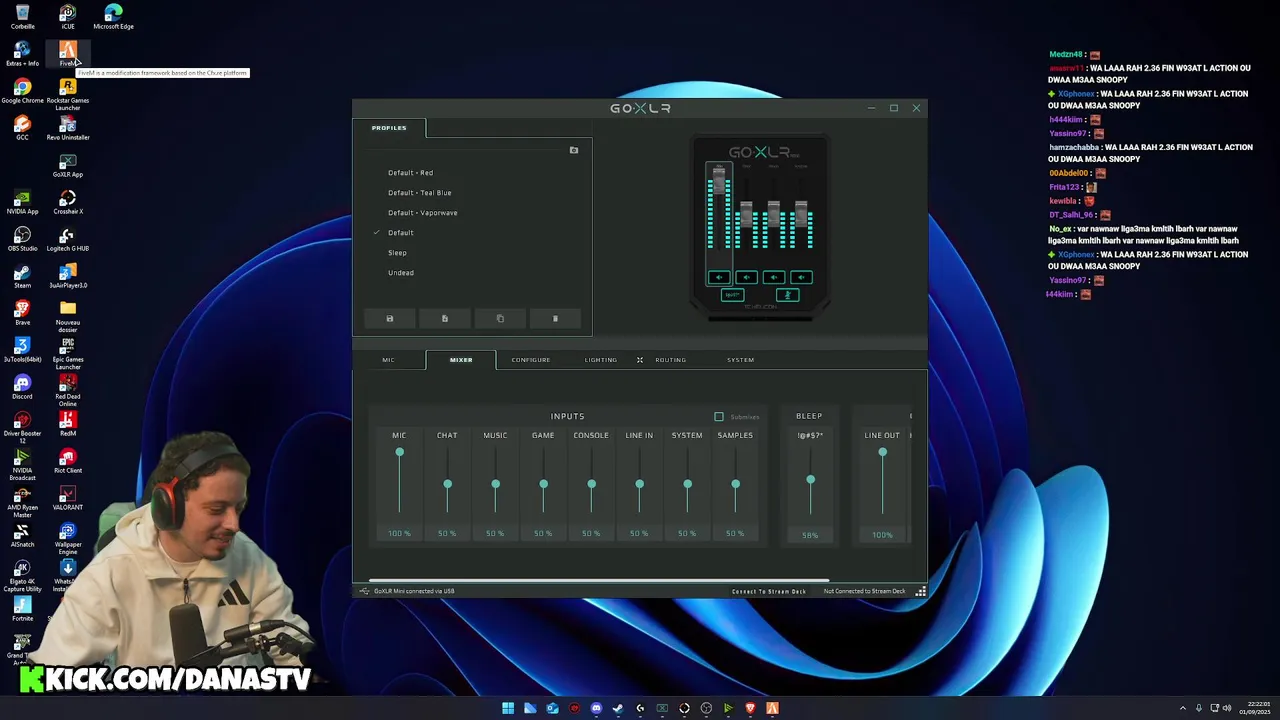
Task: Click the MIC volume slider handle
Action: point(399,453)
